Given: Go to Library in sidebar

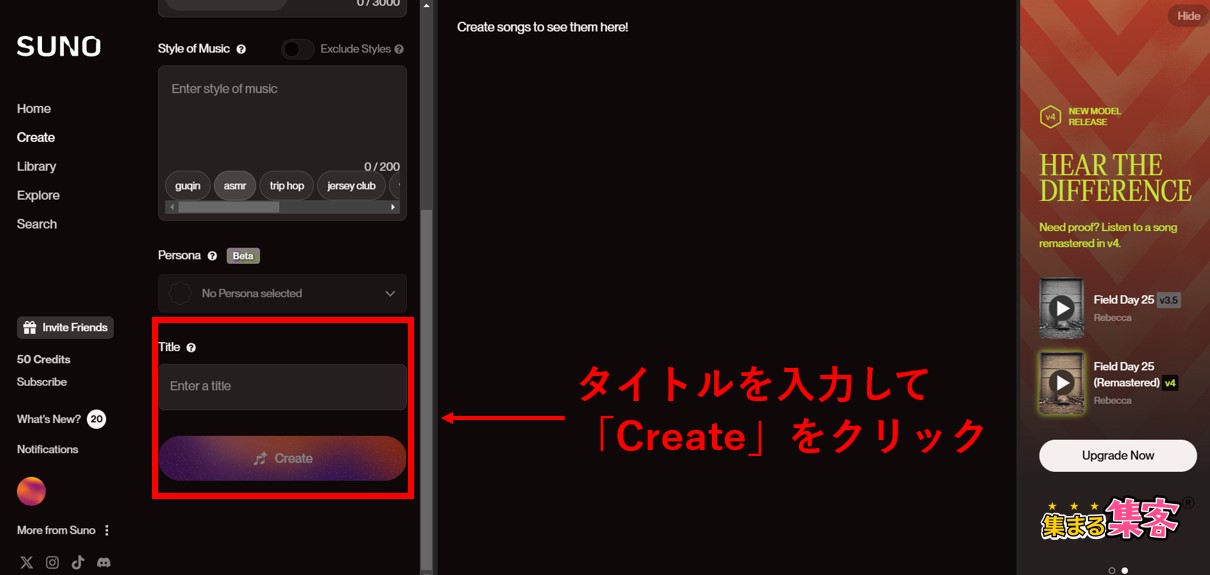Looking at the screenshot, I should coord(36,166).
